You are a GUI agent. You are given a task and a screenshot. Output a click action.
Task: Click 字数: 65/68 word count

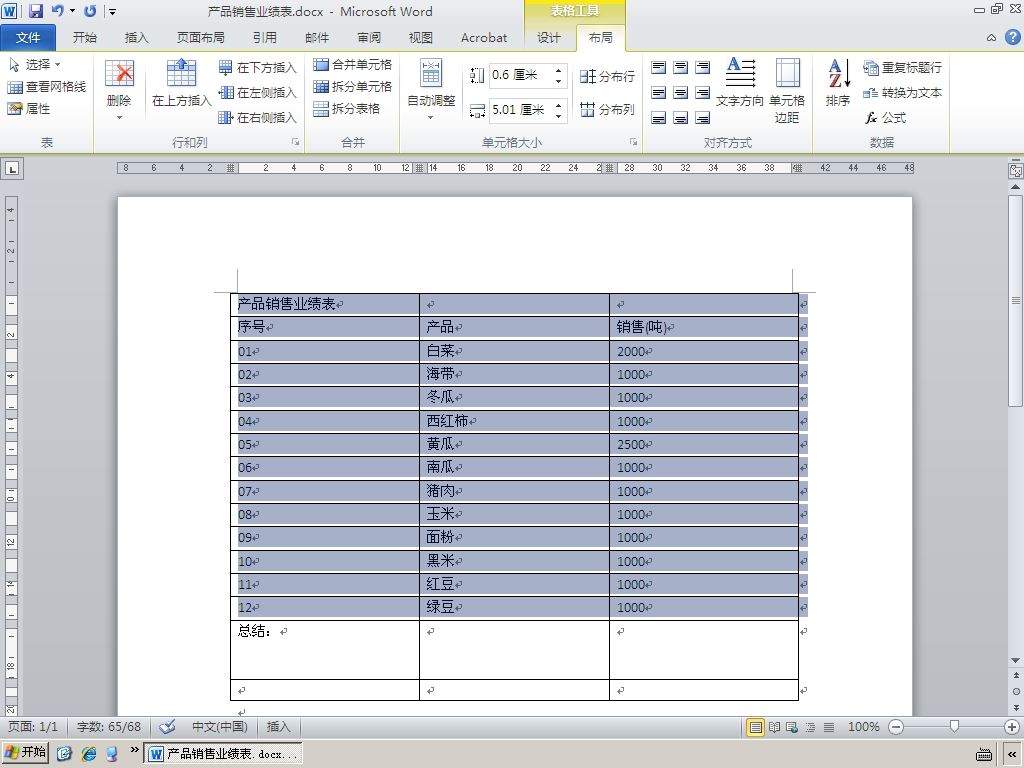108,727
